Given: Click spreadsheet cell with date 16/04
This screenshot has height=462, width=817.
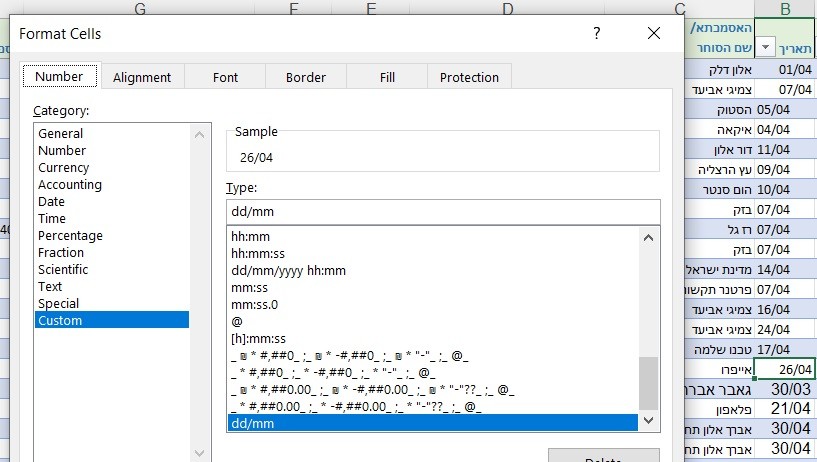Looking at the screenshot, I should pyautogui.click(x=785, y=309).
